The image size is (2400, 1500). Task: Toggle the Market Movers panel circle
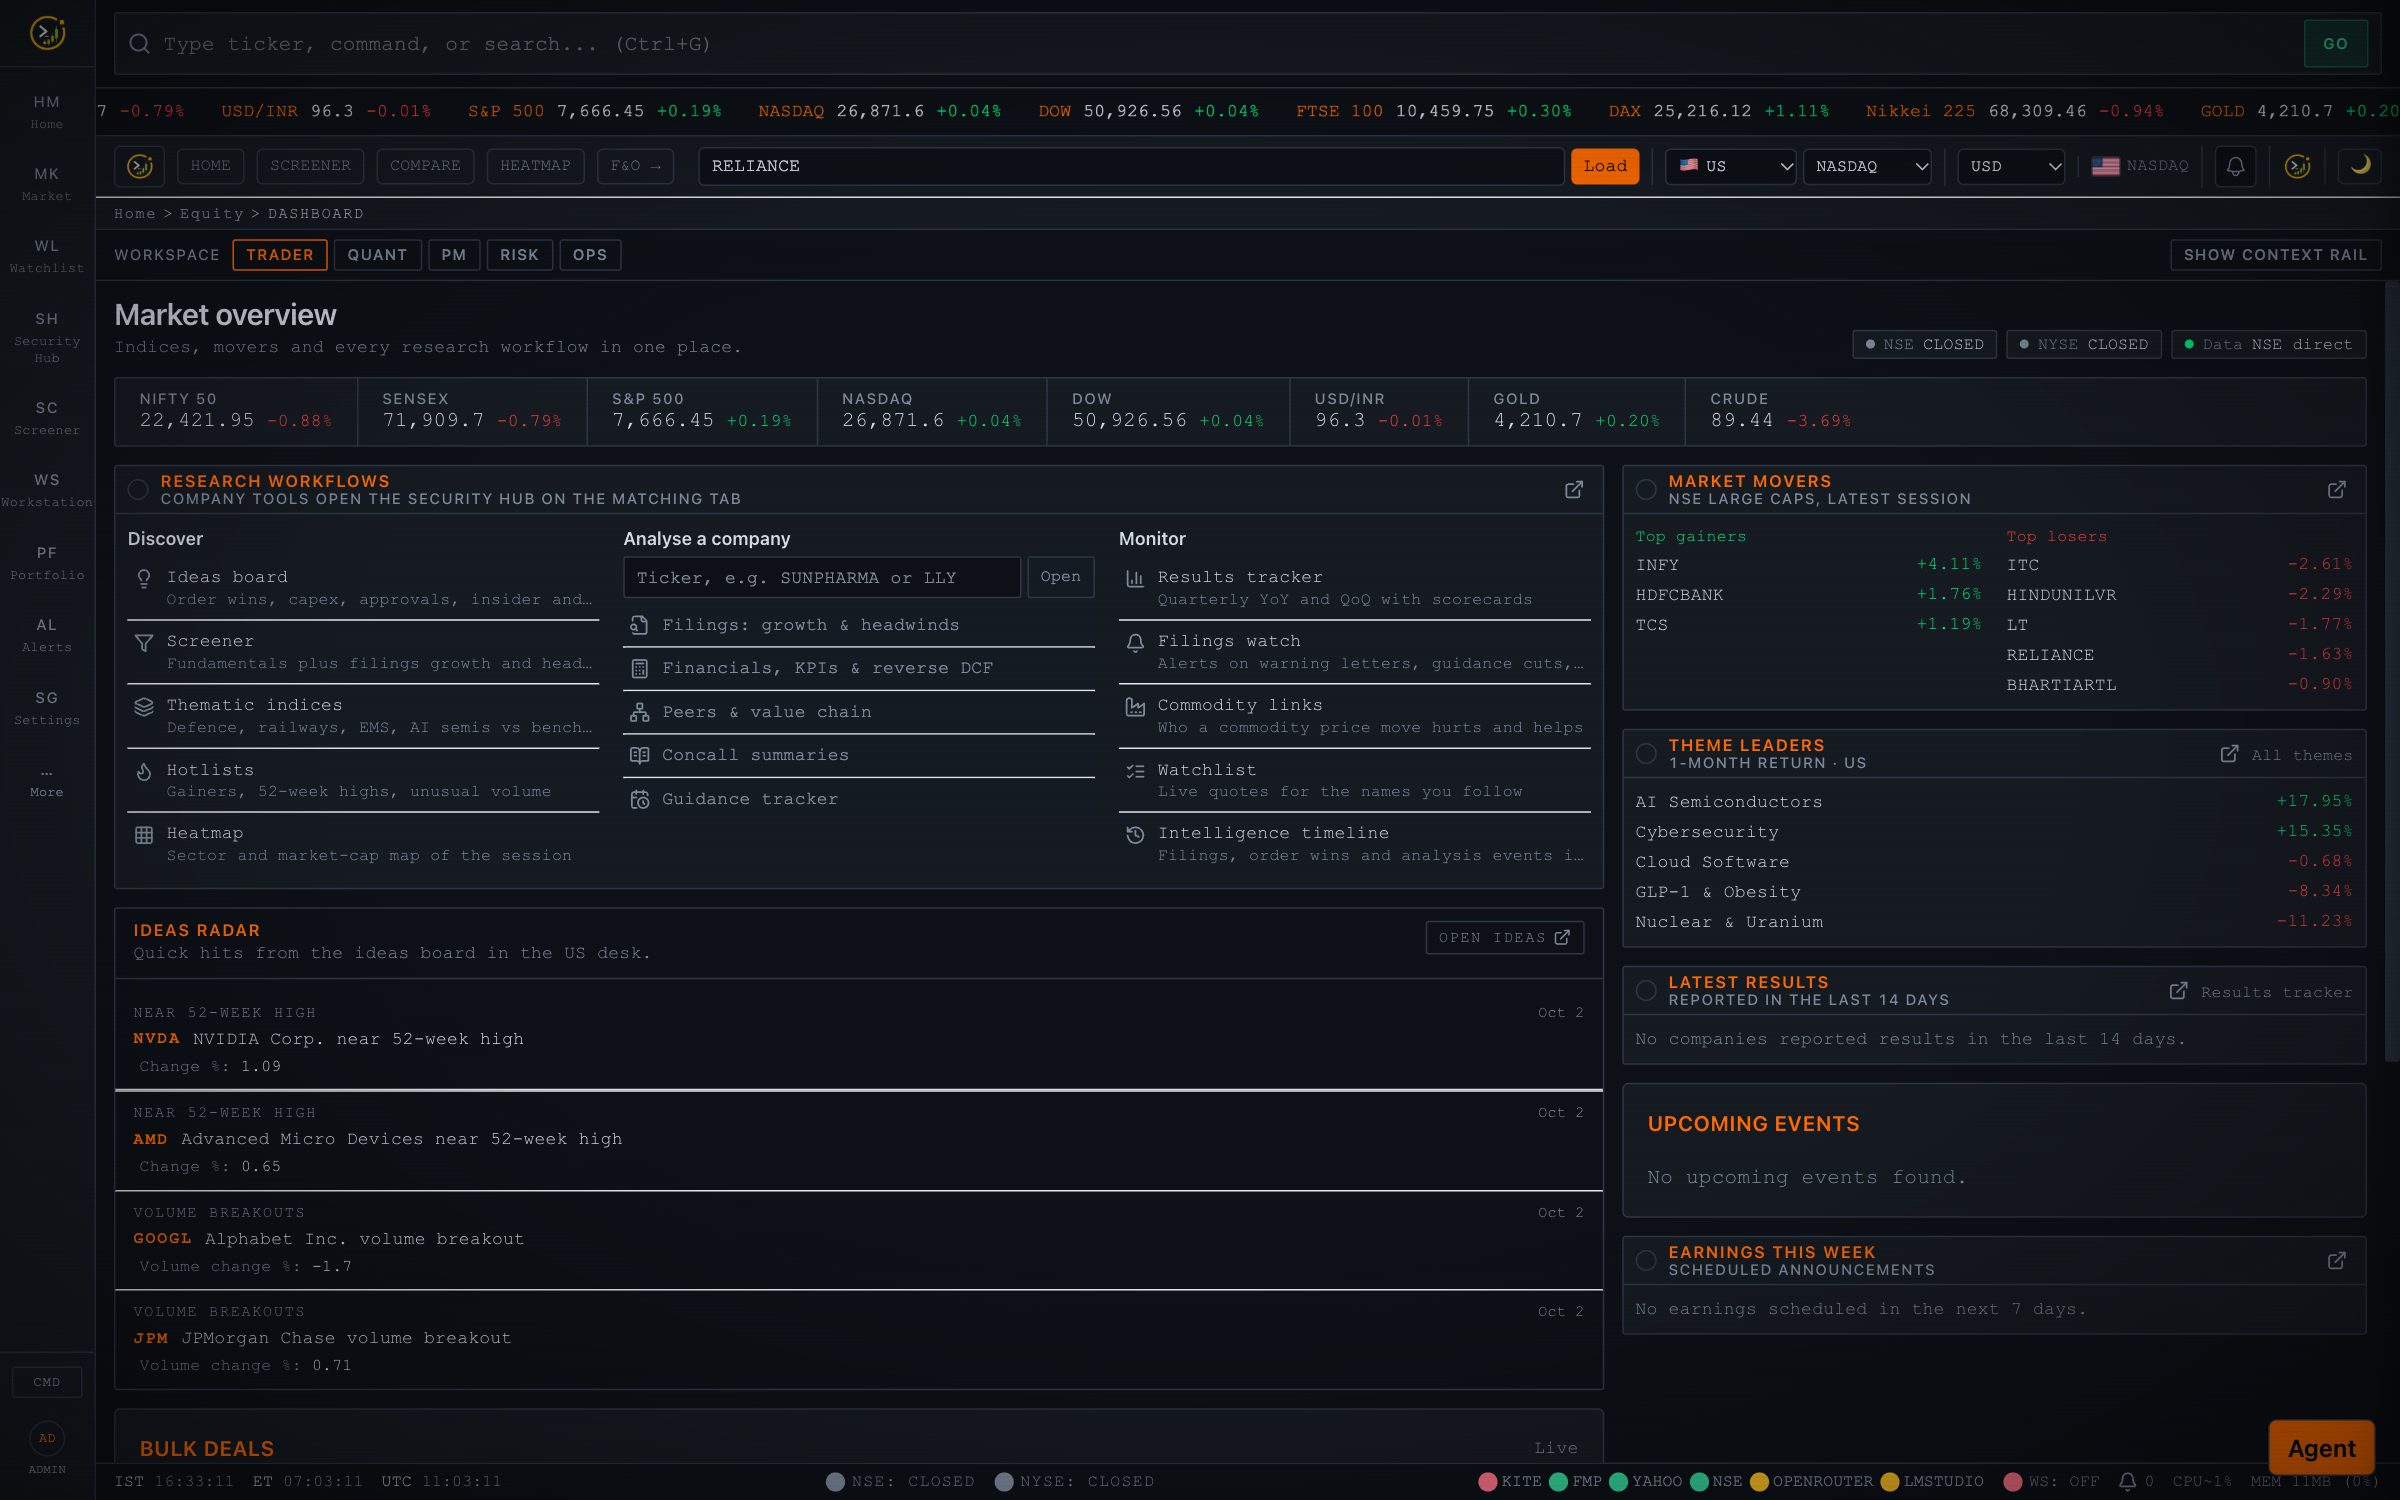click(x=1646, y=490)
